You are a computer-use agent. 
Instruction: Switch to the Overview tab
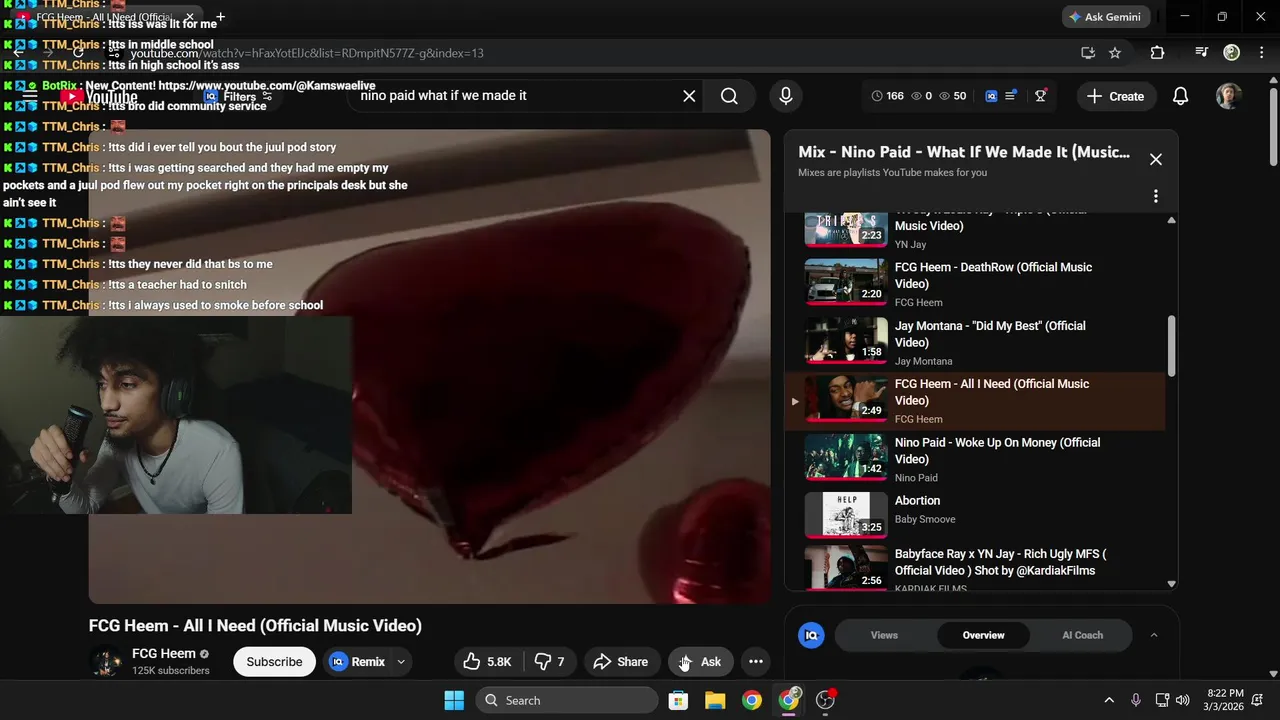point(983,635)
